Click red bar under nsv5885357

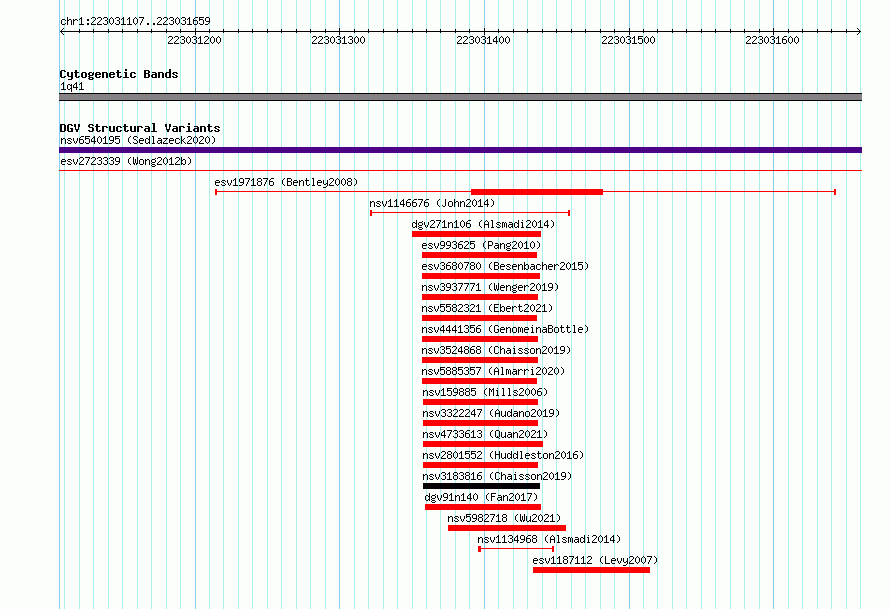(x=479, y=381)
